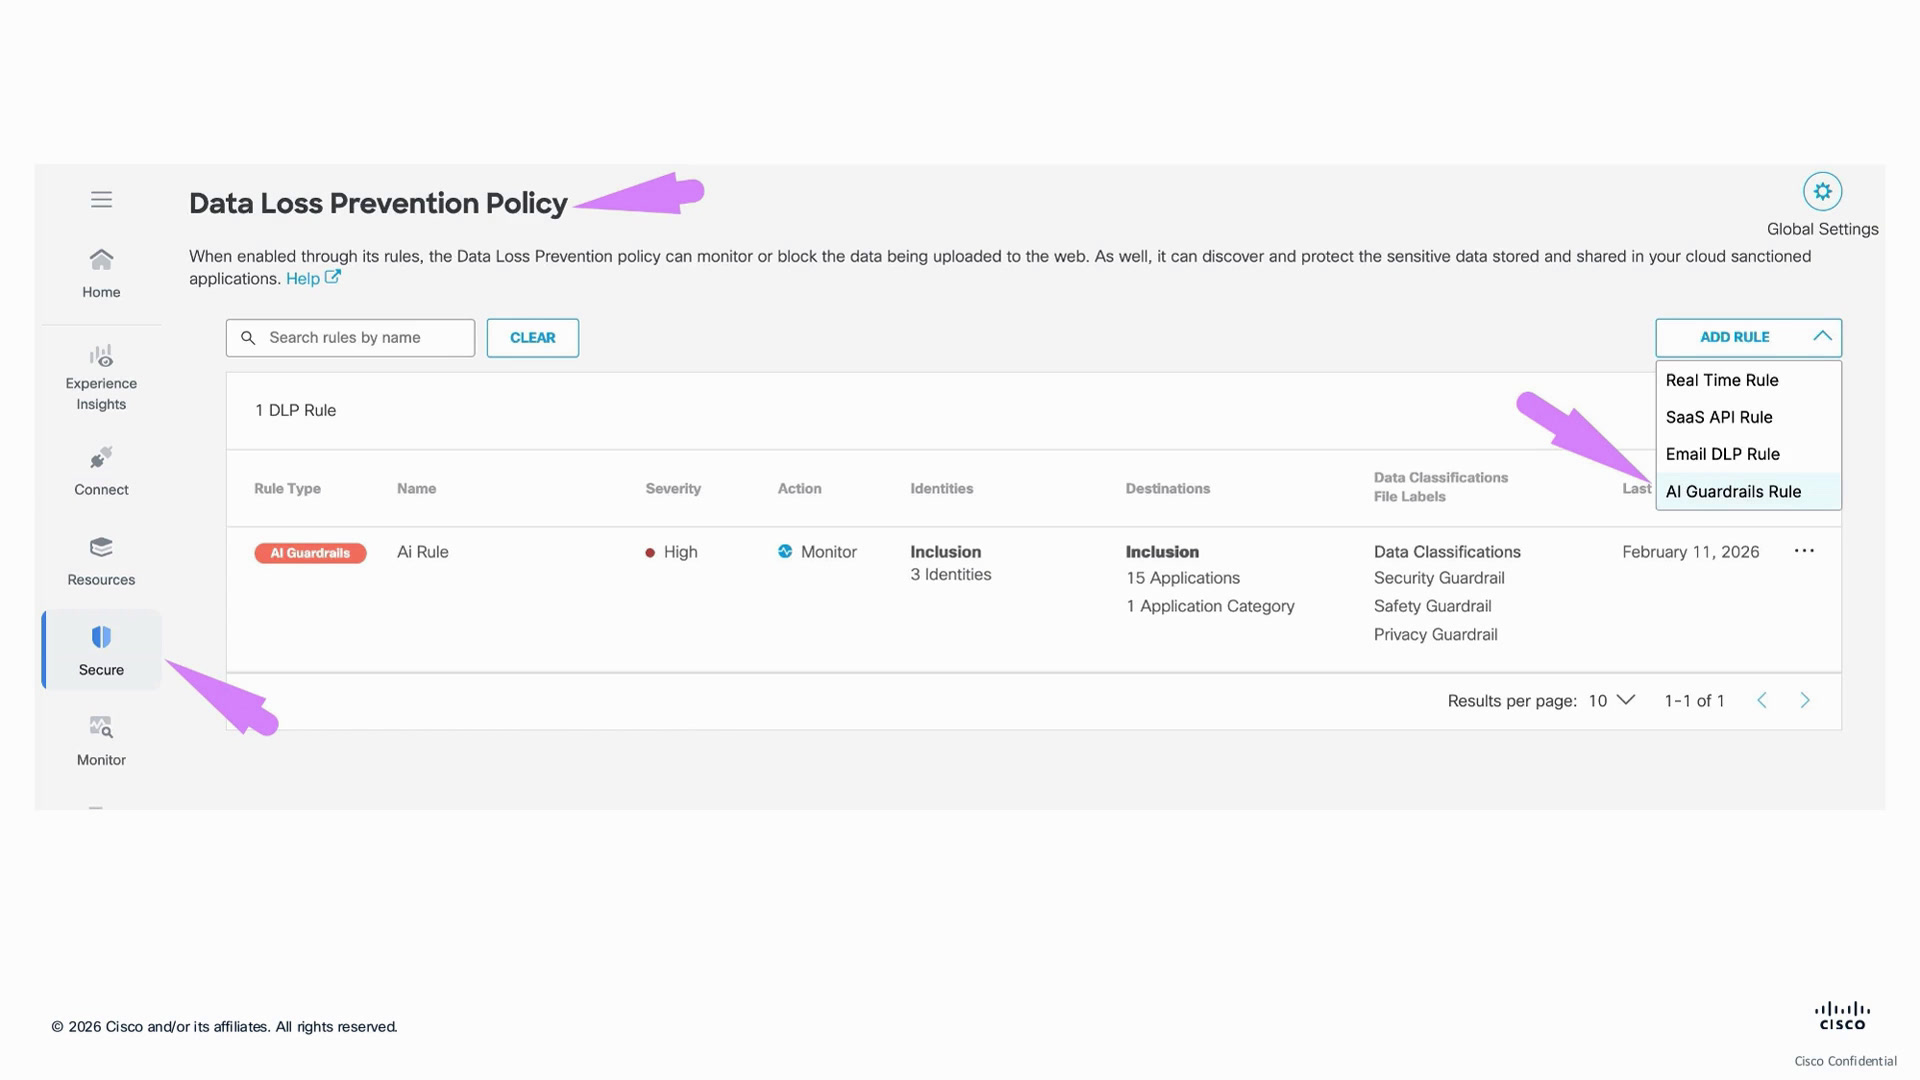Image resolution: width=1920 pixels, height=1080 pixels.
Task: Choose SaaS API Rule option
Action: coord(1748,417)
